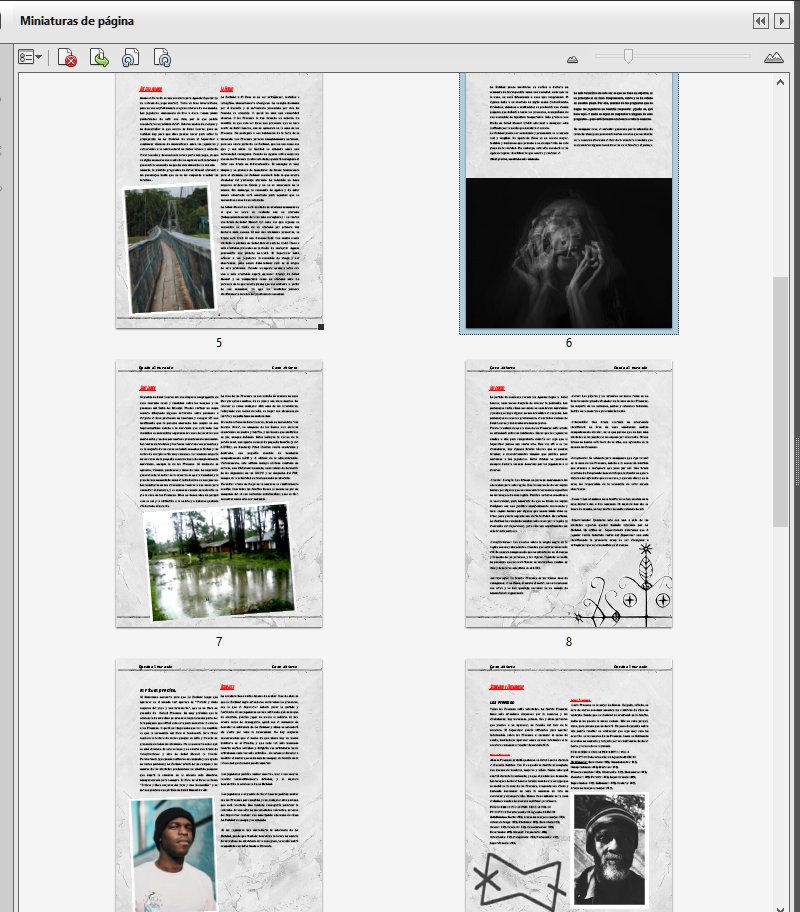
Task: Click the thumbnail size slider handle
Action: (x=628, y=56)
